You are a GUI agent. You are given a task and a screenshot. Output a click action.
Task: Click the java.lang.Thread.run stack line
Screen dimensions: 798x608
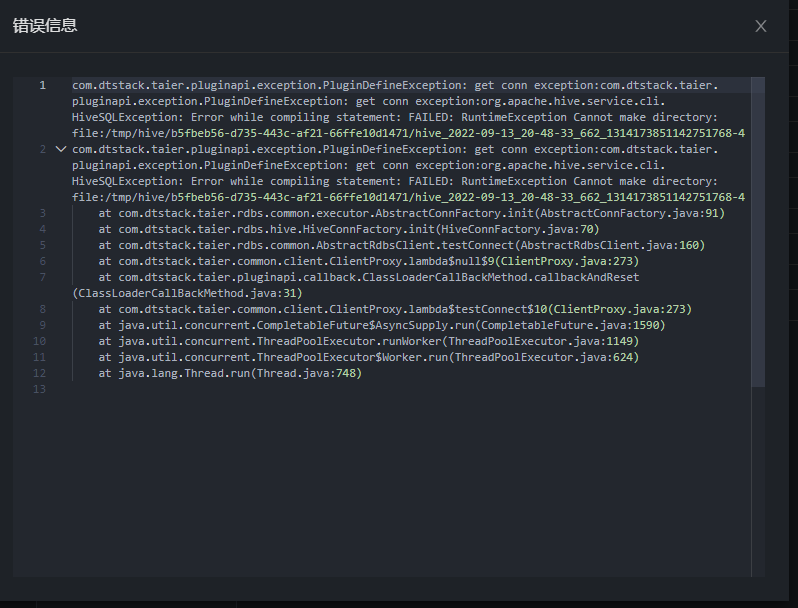click(230, 373)
